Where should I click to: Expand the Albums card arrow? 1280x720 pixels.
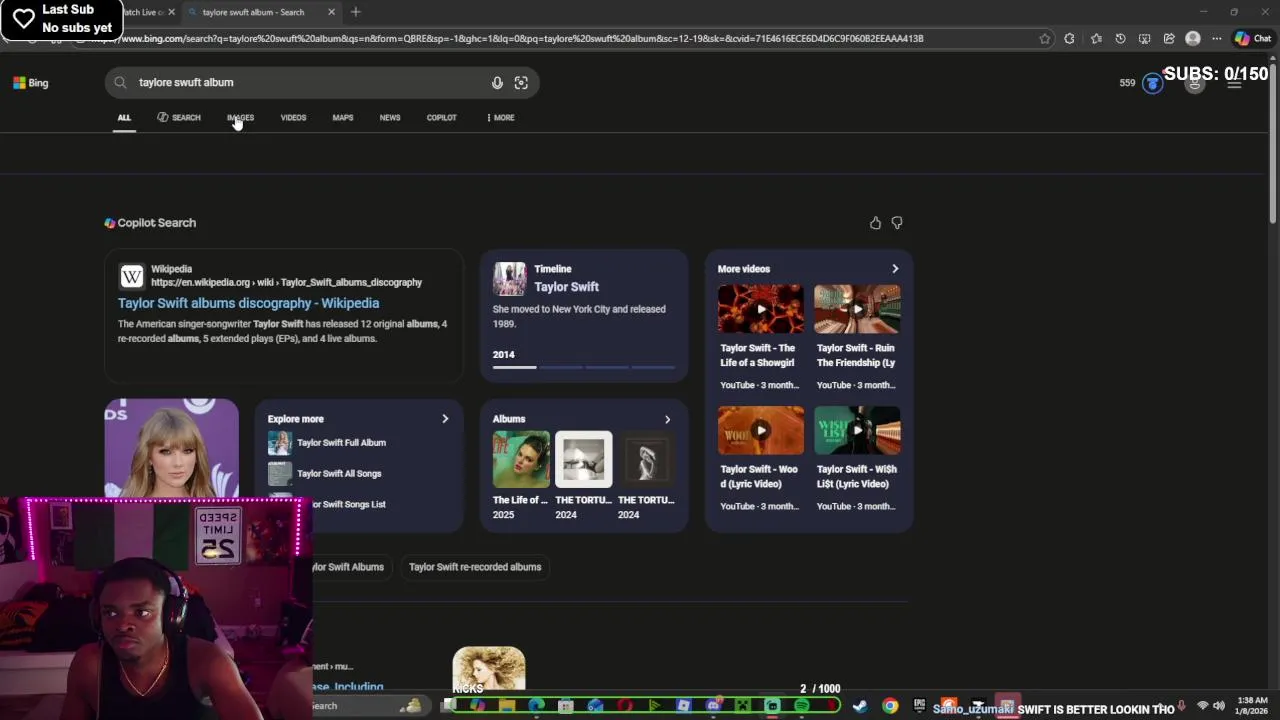point(667,419)
